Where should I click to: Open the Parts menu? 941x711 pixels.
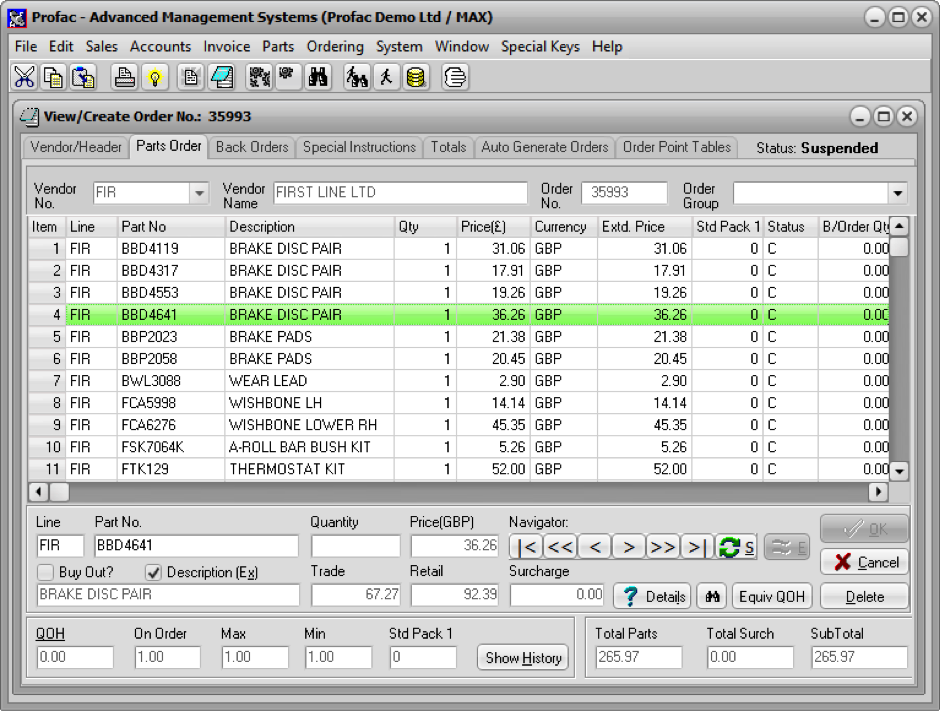(x=278, y=47)
